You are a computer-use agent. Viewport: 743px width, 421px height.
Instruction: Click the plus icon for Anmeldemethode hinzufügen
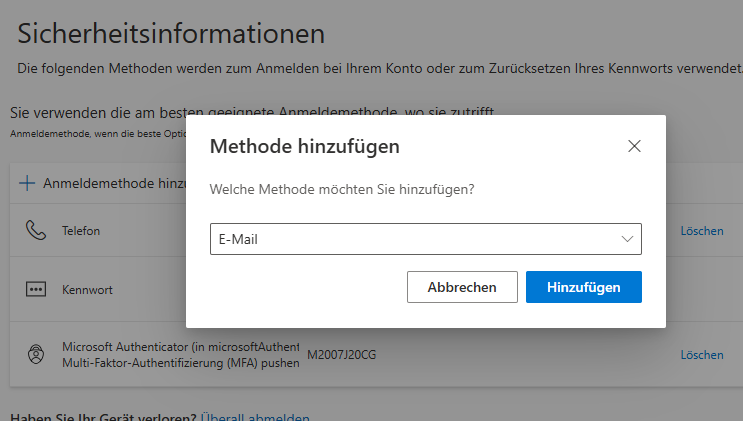tap(26, 183)
